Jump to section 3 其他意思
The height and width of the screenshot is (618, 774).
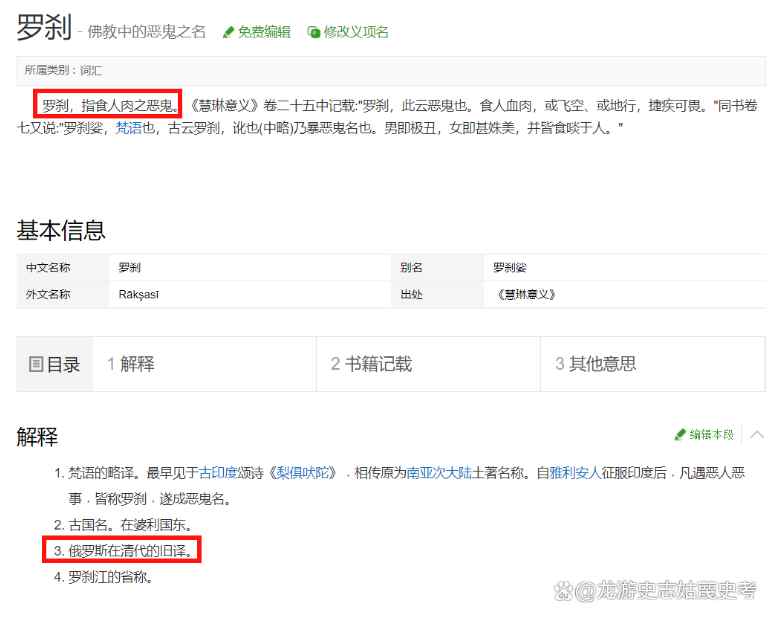(x=596, y=364)
